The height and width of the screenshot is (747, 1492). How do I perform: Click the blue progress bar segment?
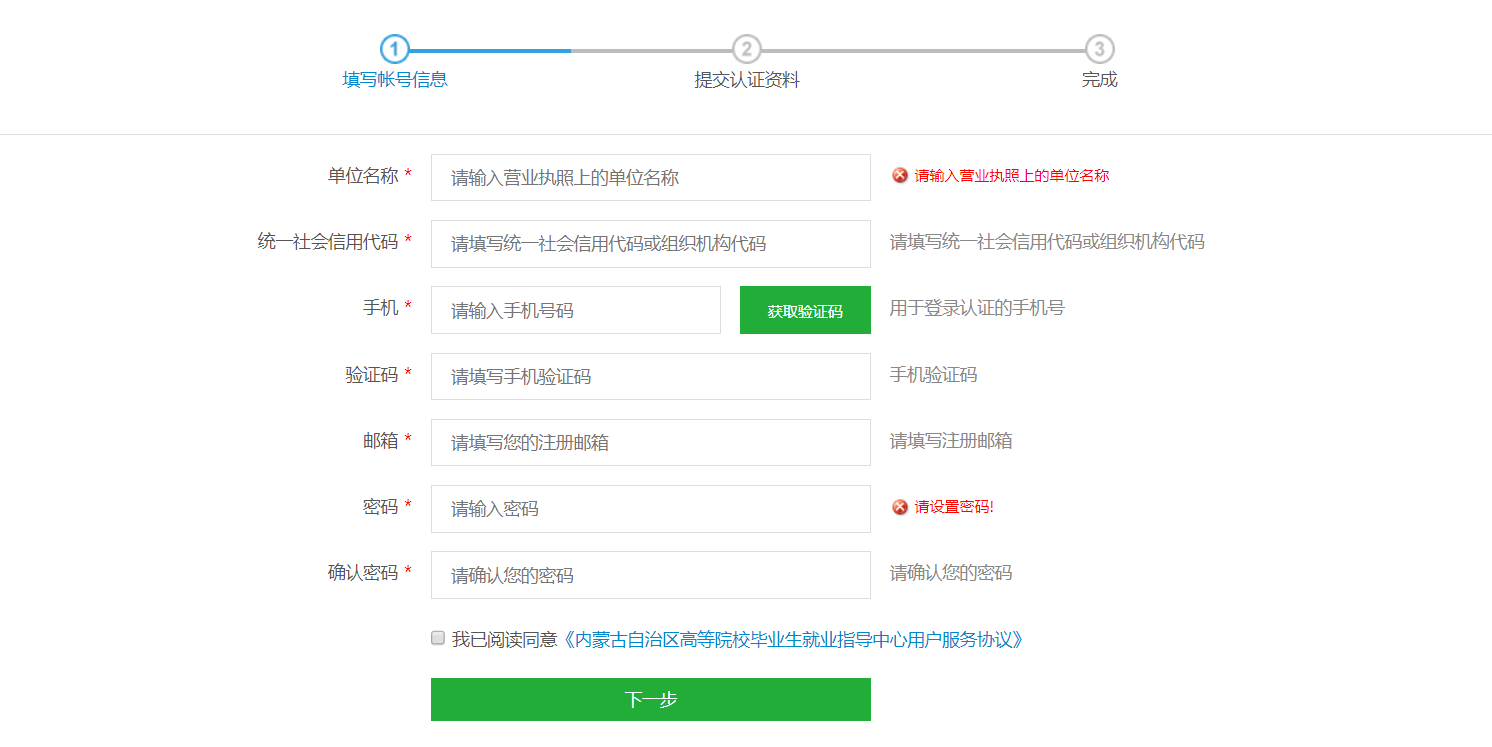tap(490, 50)
